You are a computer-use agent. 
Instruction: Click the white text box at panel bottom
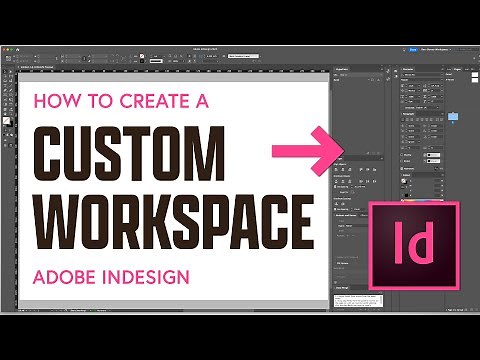[359, 301]
